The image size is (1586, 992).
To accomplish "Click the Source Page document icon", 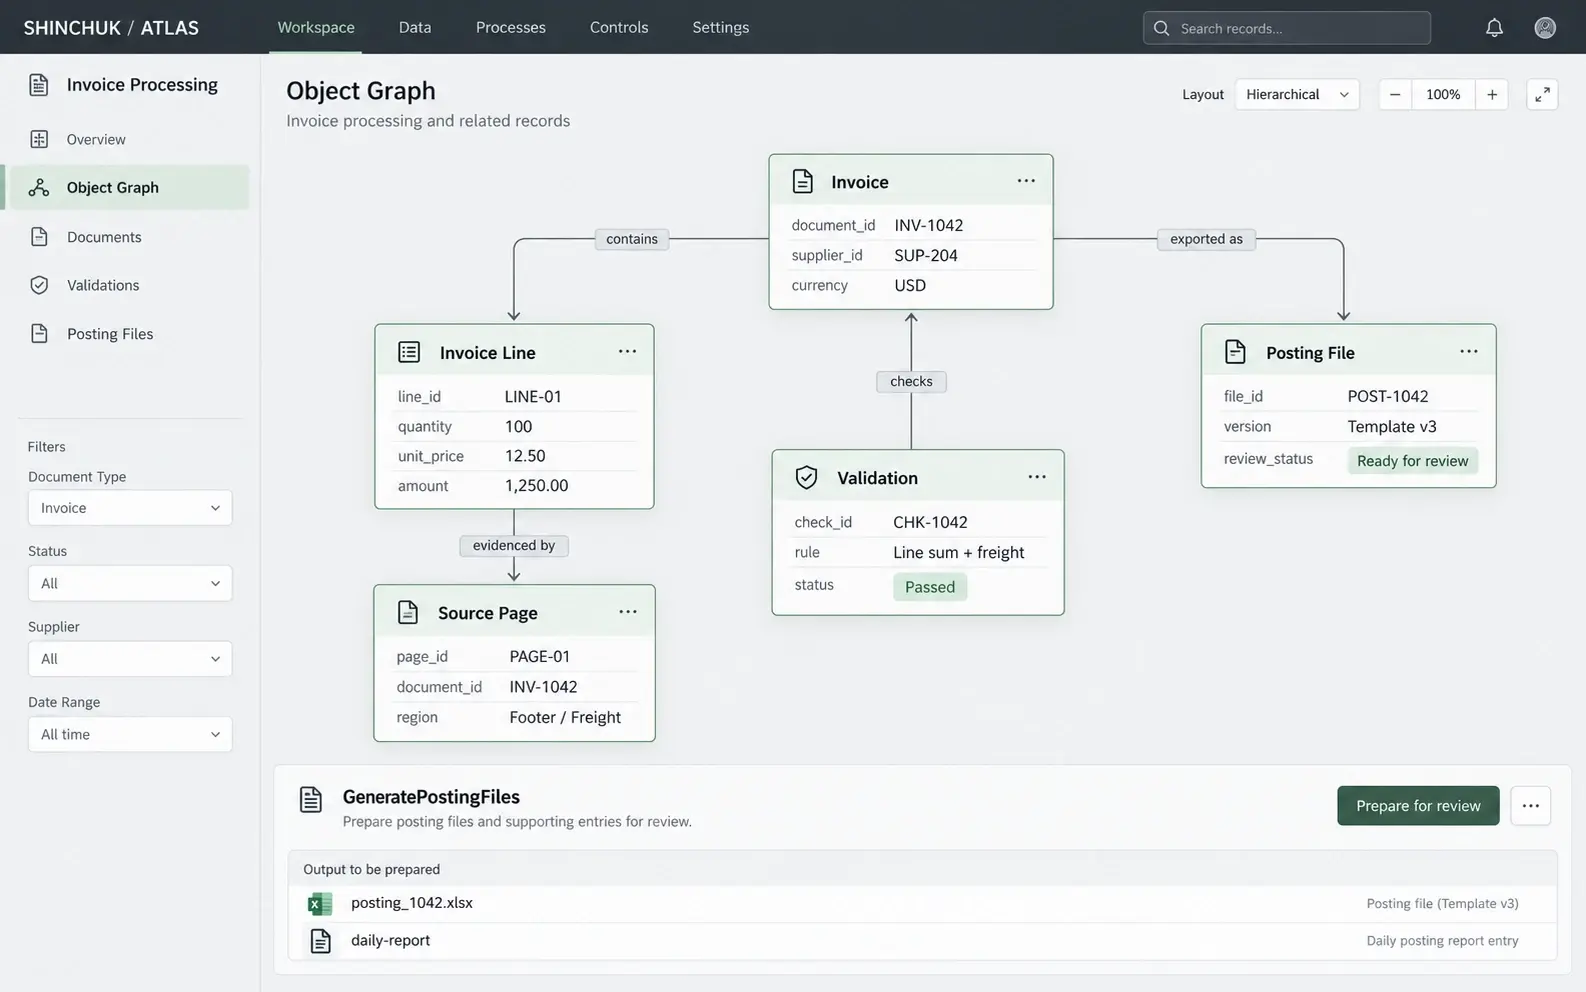I will coord(408,612).
